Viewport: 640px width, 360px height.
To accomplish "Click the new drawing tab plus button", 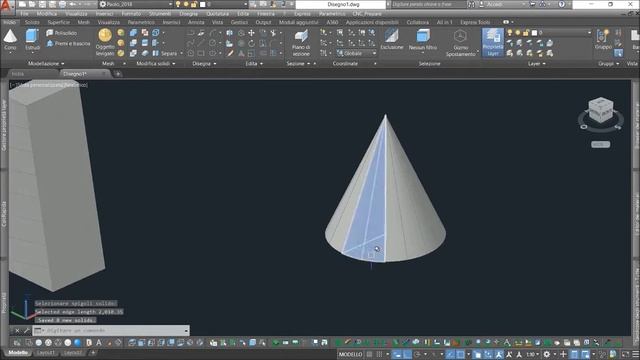I will point(118,74).
